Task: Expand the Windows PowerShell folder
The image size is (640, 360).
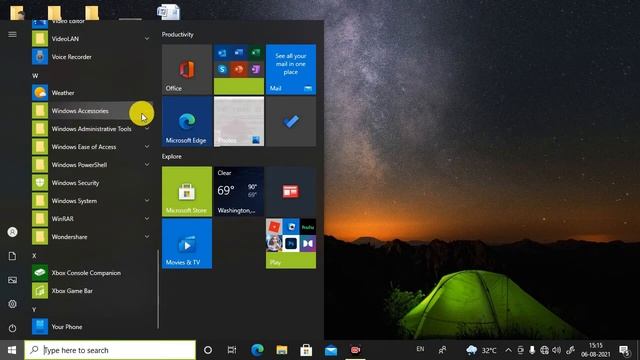Action: [92, 164]
